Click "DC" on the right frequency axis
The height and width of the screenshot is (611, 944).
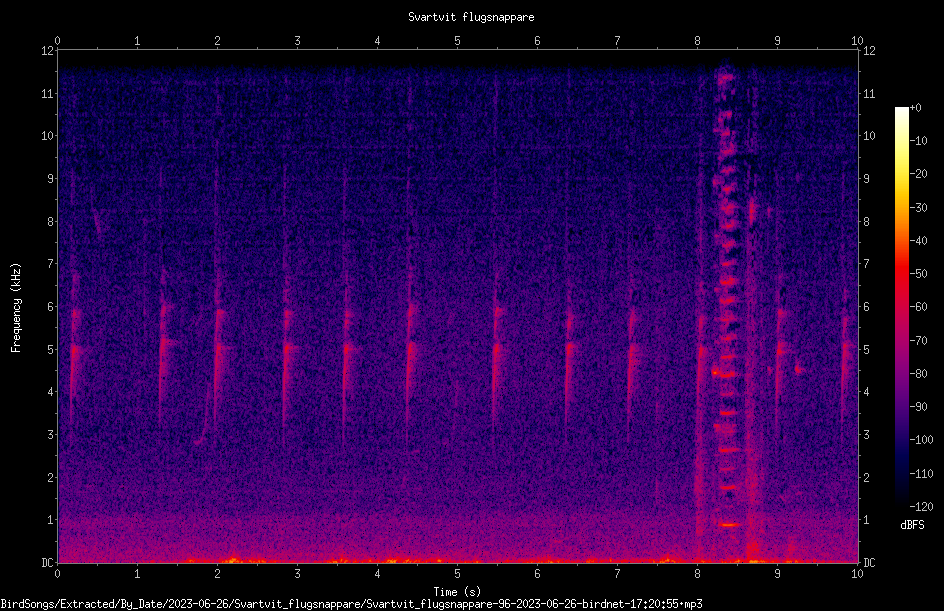tap(869, 563)
